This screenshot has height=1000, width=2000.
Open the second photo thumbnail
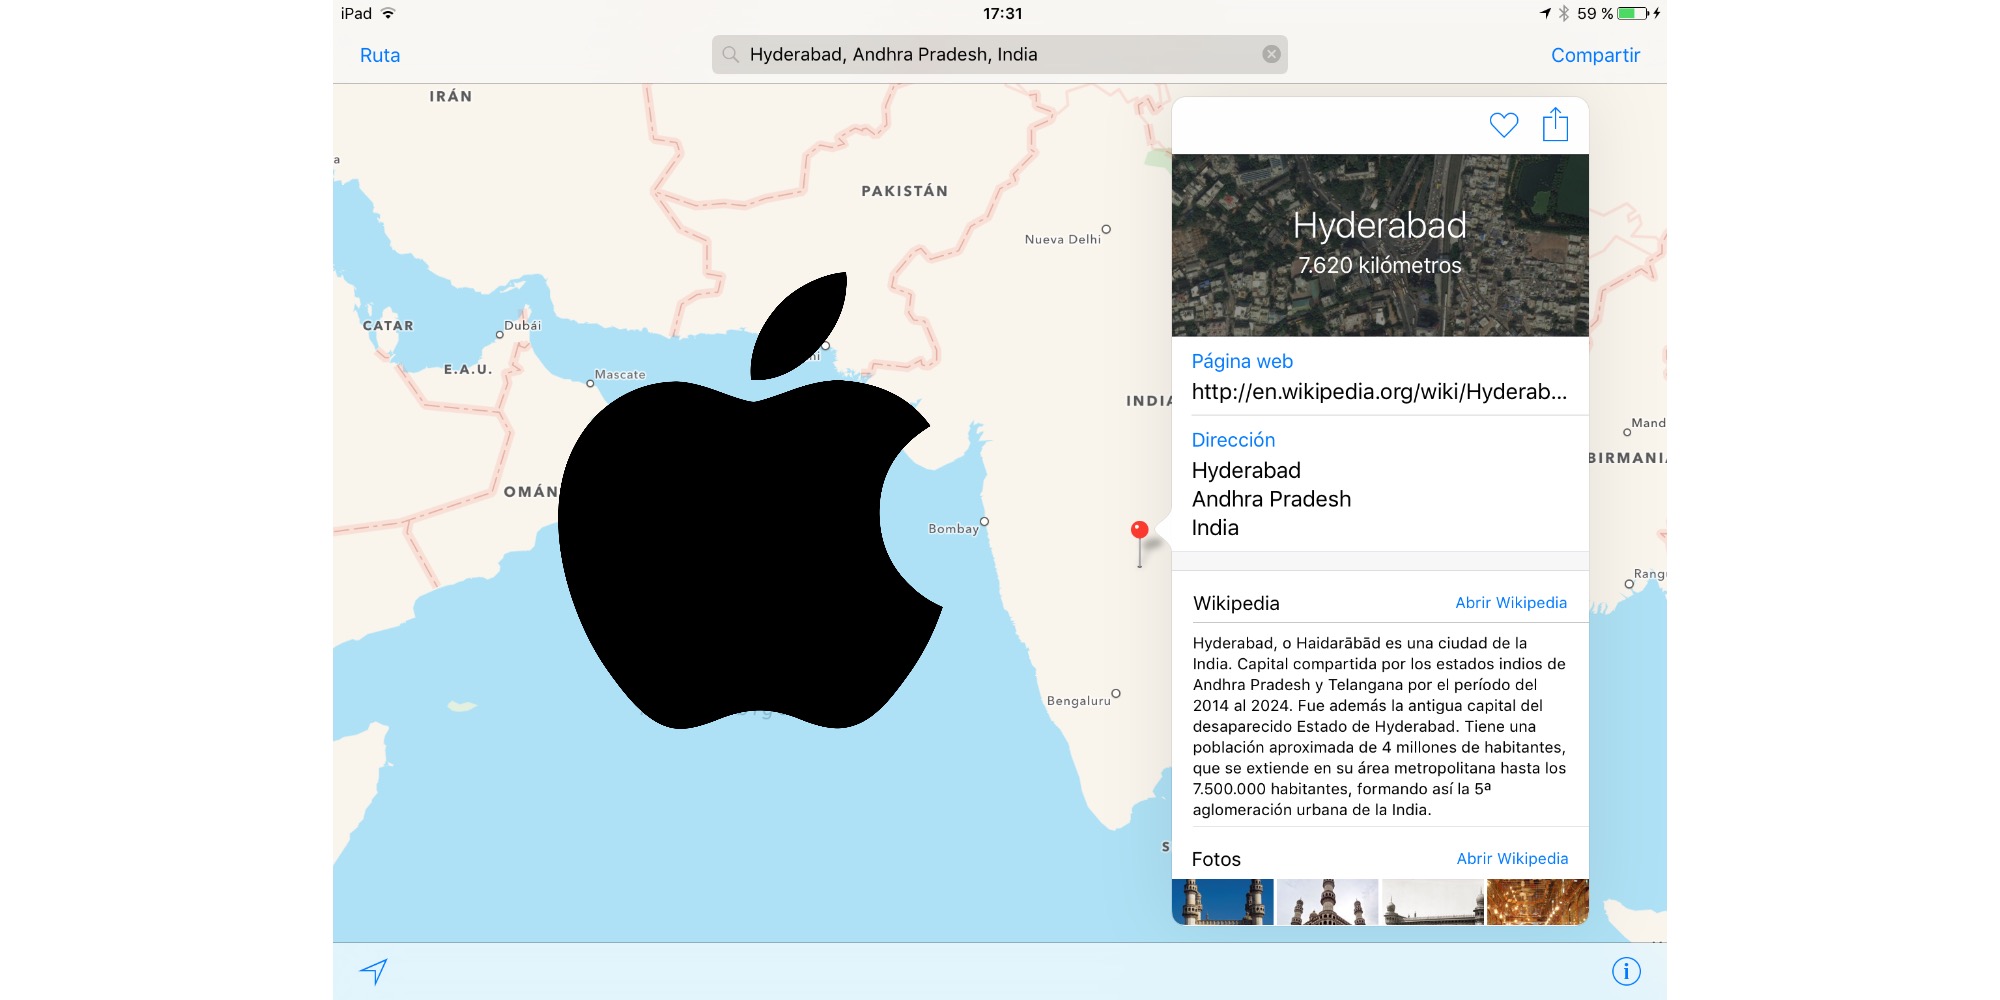coord(1327,902)
